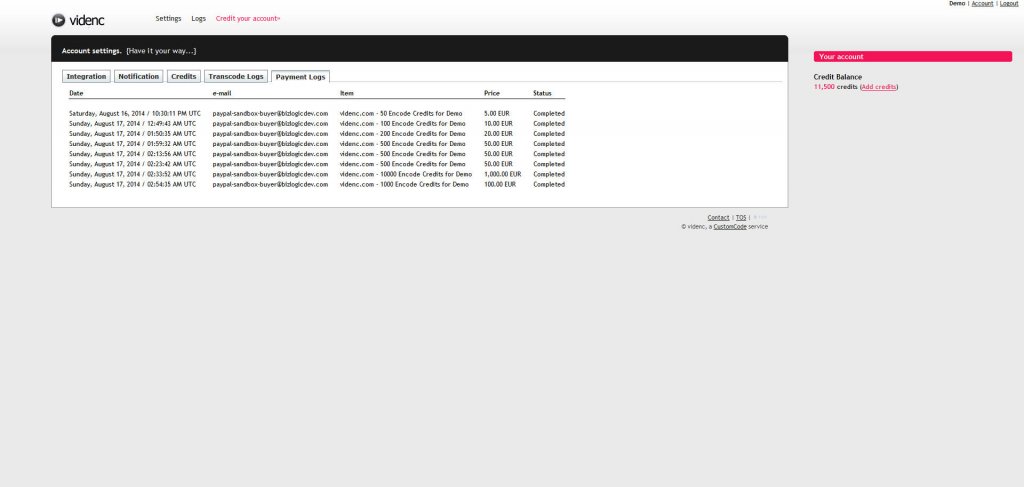Click the videnc play-button logo icon

click(x=59, y=20)
